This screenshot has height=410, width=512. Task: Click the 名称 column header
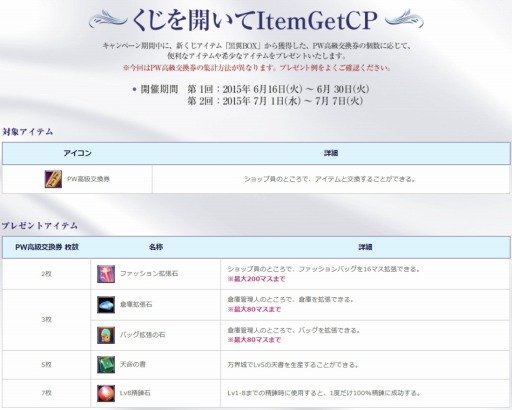pos(156,247)
